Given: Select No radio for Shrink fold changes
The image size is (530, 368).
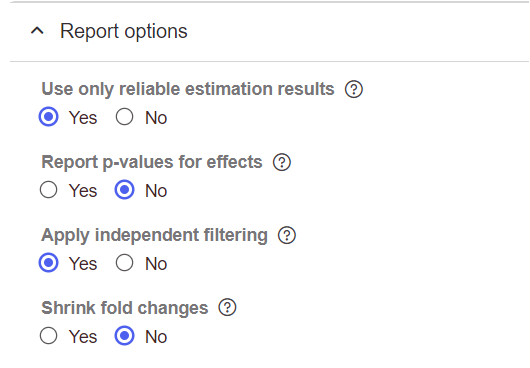Looking at the screenshot, I should [124, 336].
